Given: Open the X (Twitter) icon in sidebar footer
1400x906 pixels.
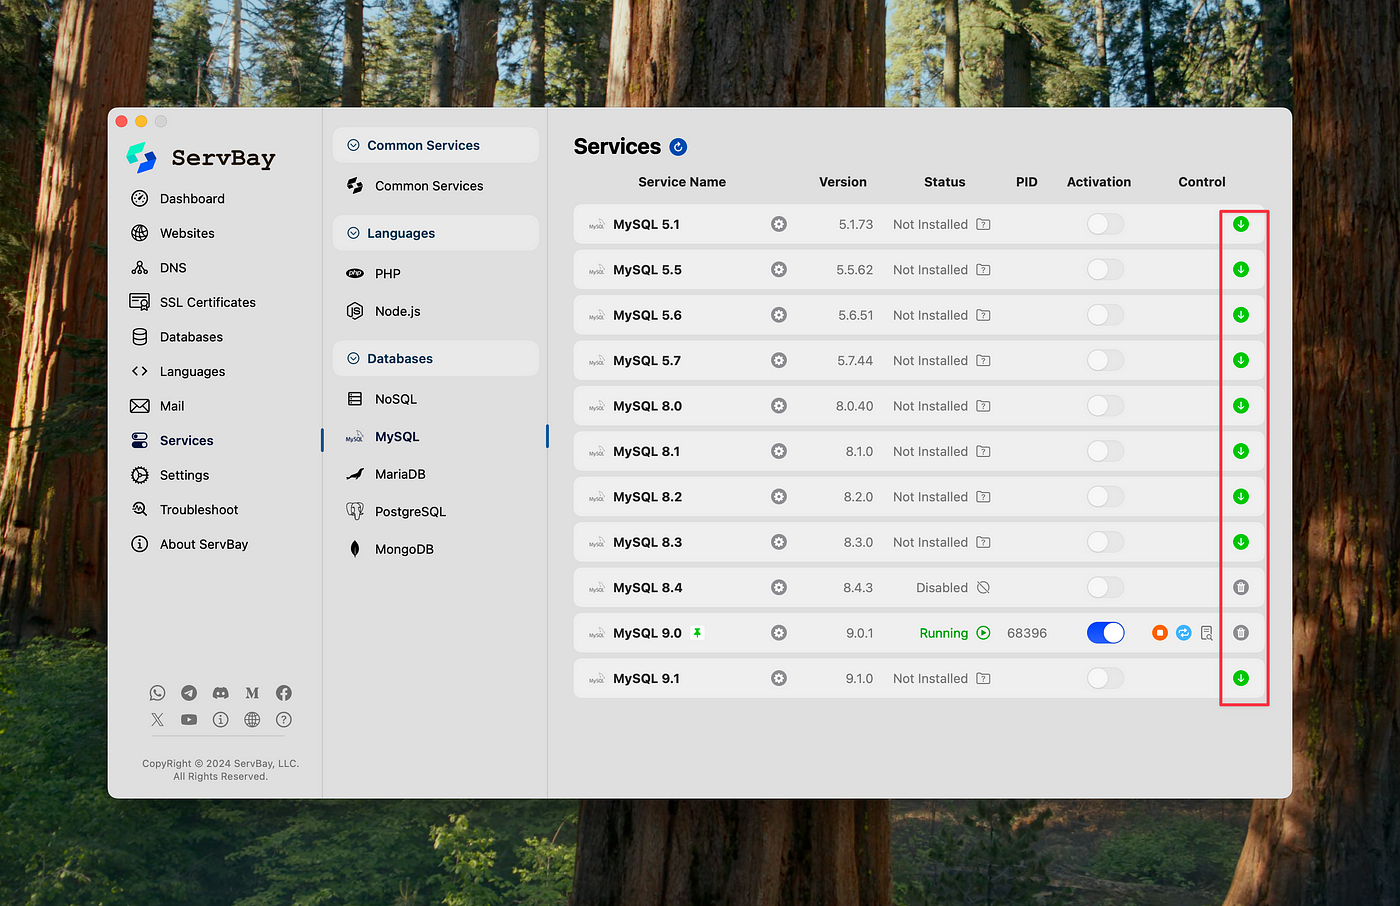Looking at the screenshot, I should coord(157,720).
